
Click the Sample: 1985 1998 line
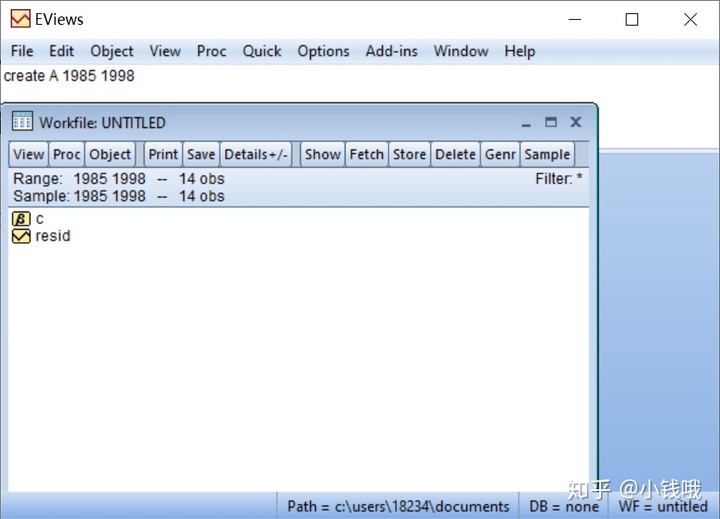[x=119, y=196]
